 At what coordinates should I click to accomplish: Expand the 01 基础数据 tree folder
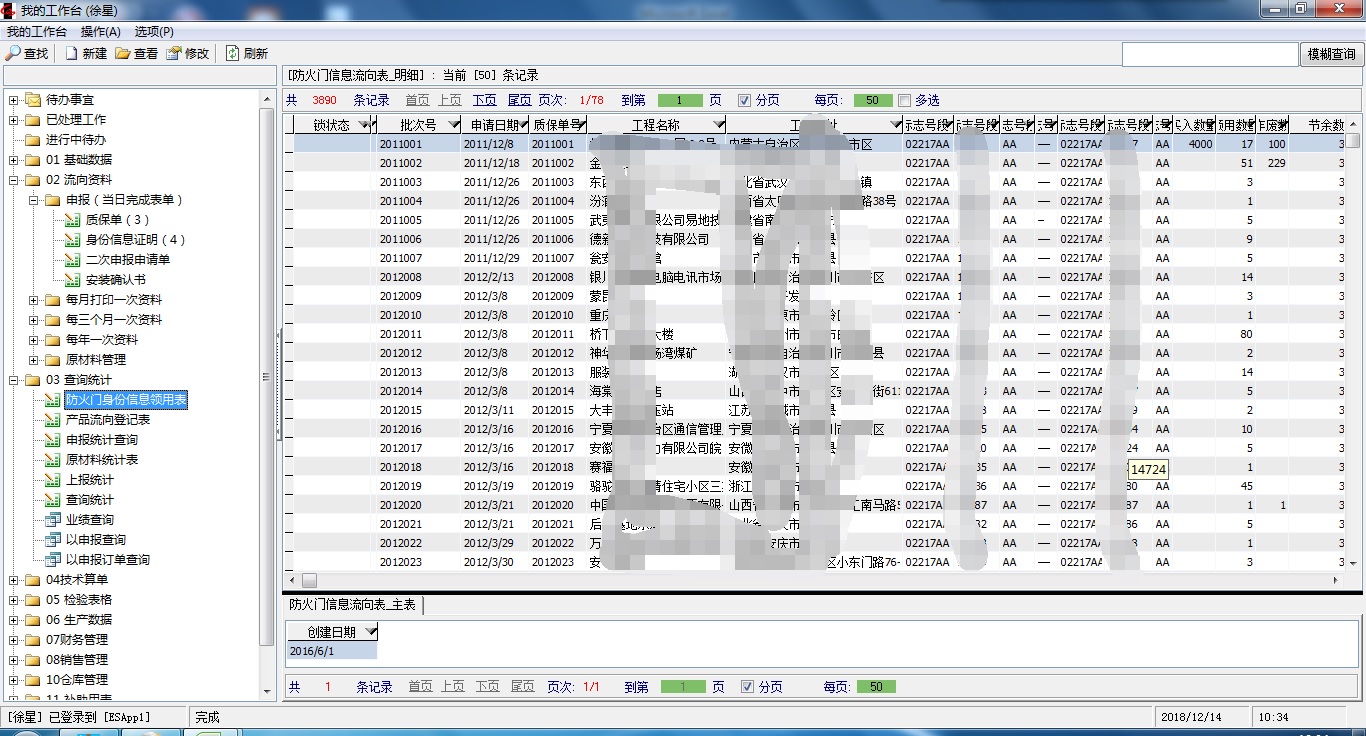pos(13,159)
